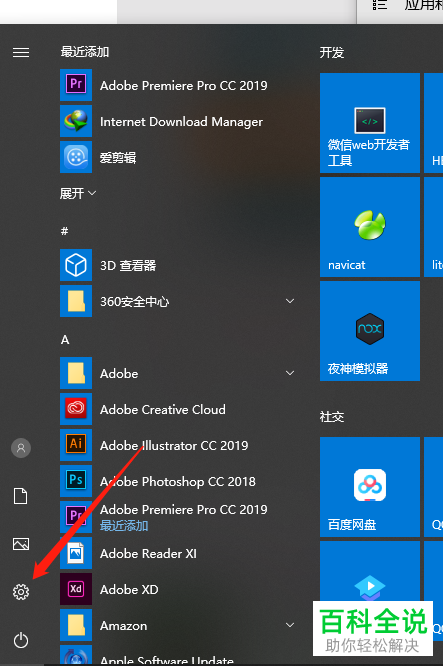Open 3D 查看器 app
The height and width of the screenshot is (666, 443).
[x=178, y=265]
